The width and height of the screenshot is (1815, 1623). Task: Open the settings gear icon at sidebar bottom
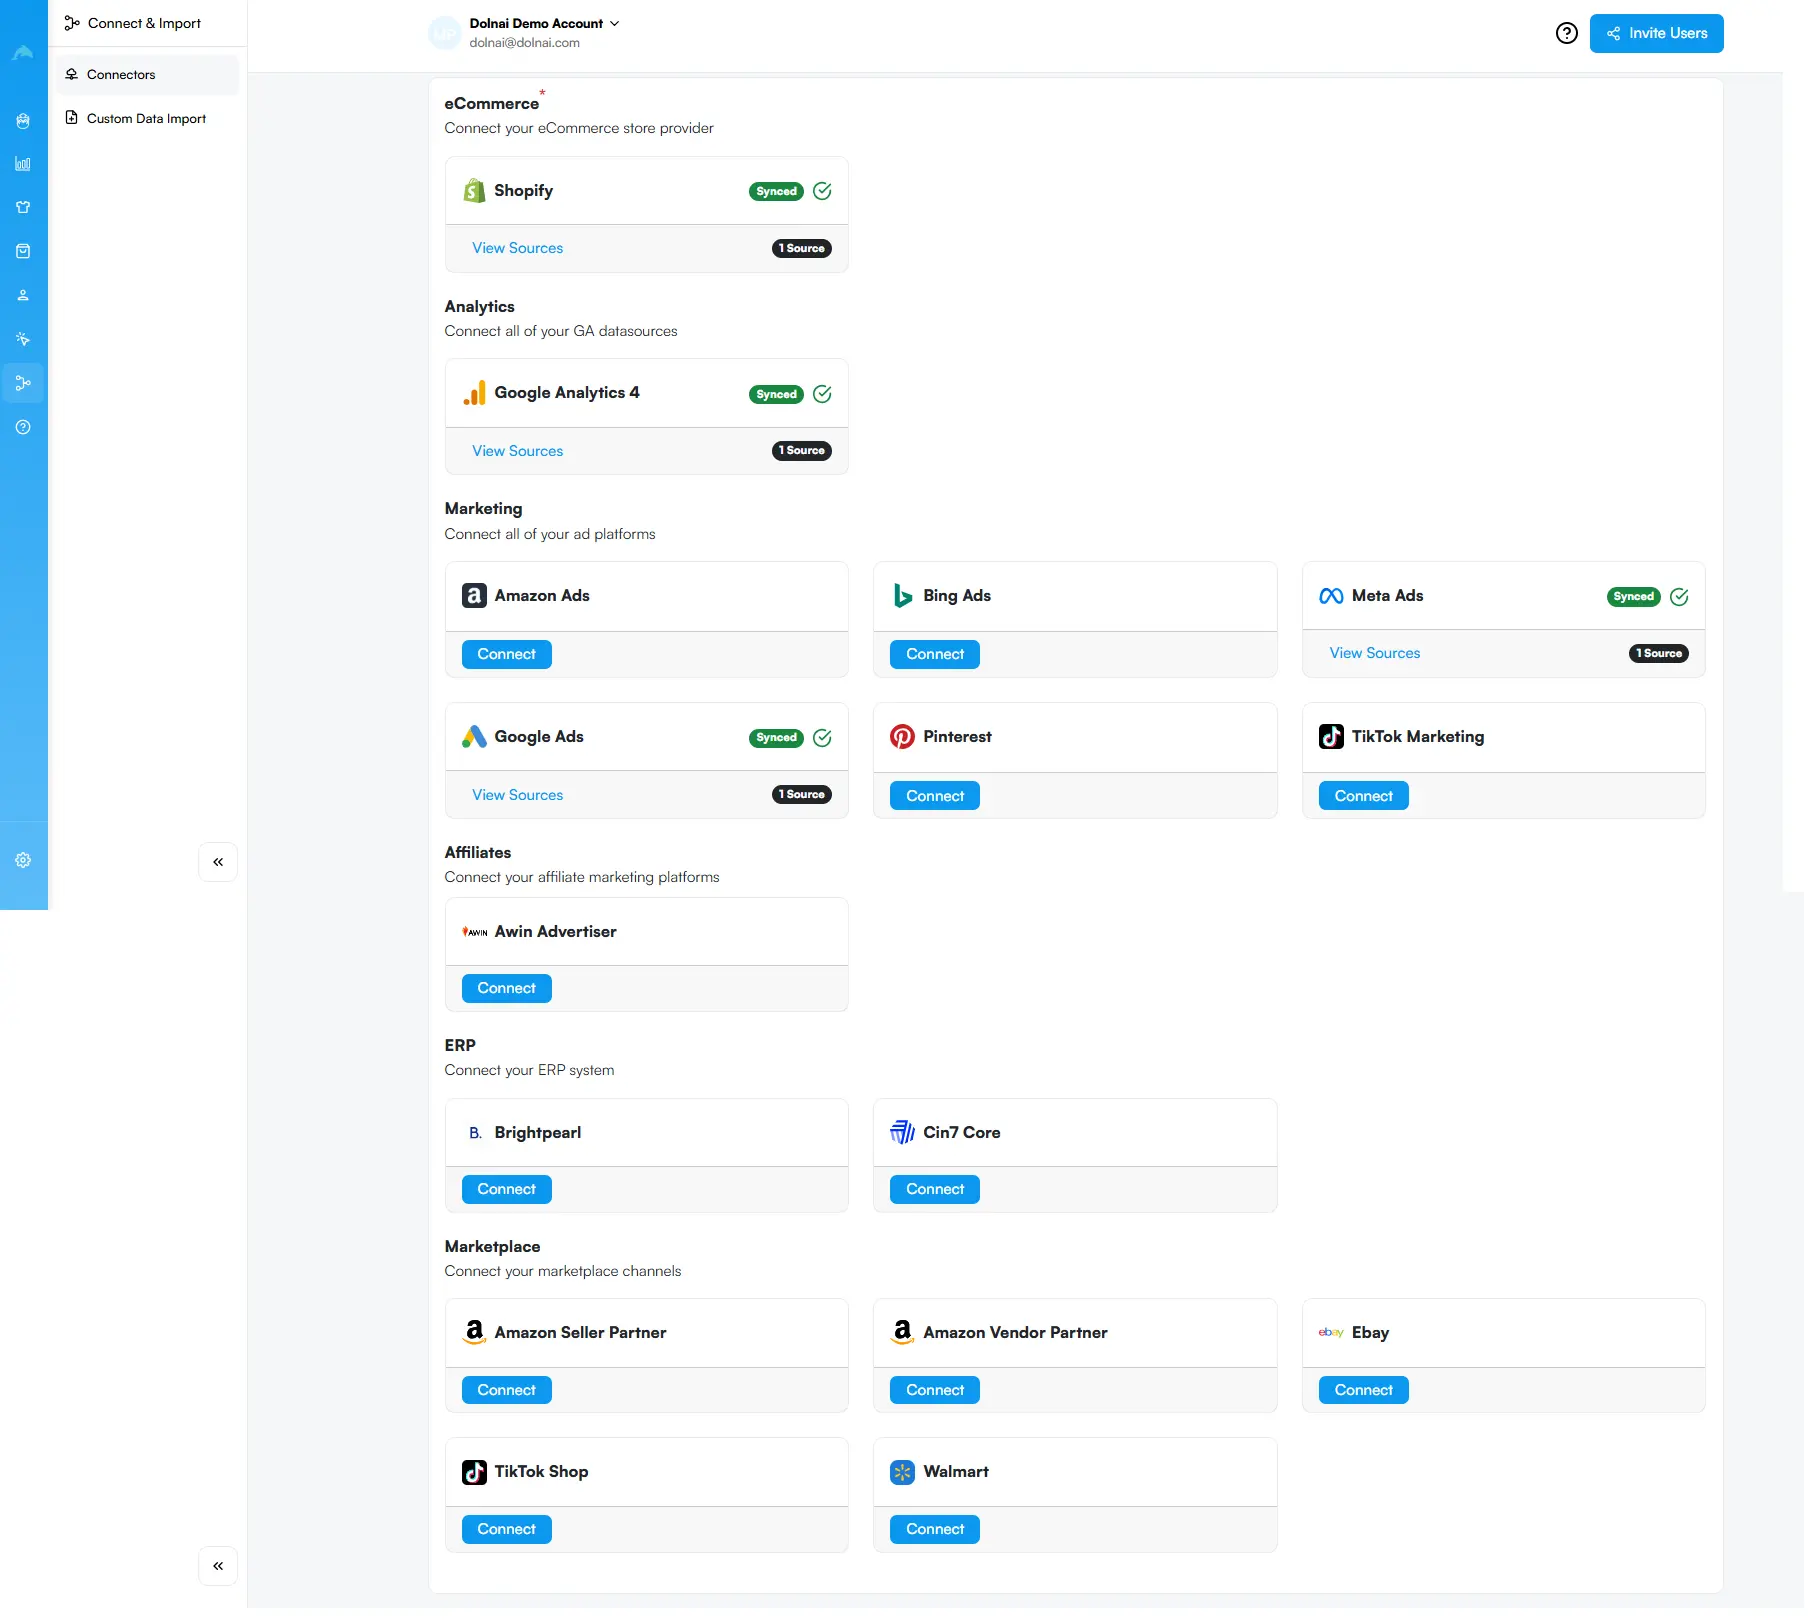click(24, 860)
